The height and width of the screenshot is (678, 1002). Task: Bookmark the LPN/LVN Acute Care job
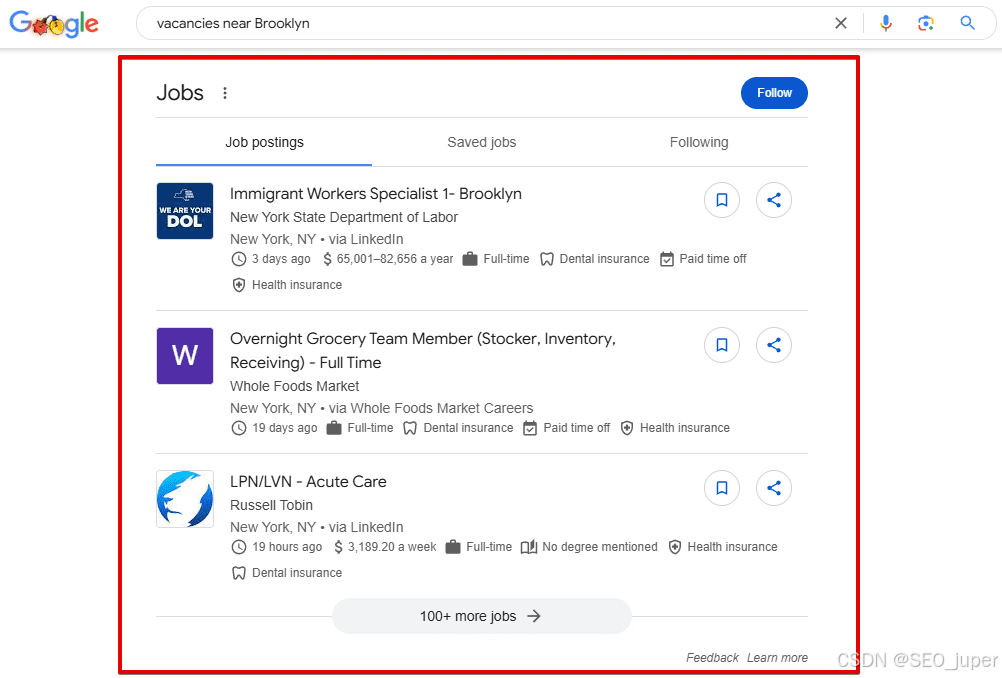pos(722,488)
